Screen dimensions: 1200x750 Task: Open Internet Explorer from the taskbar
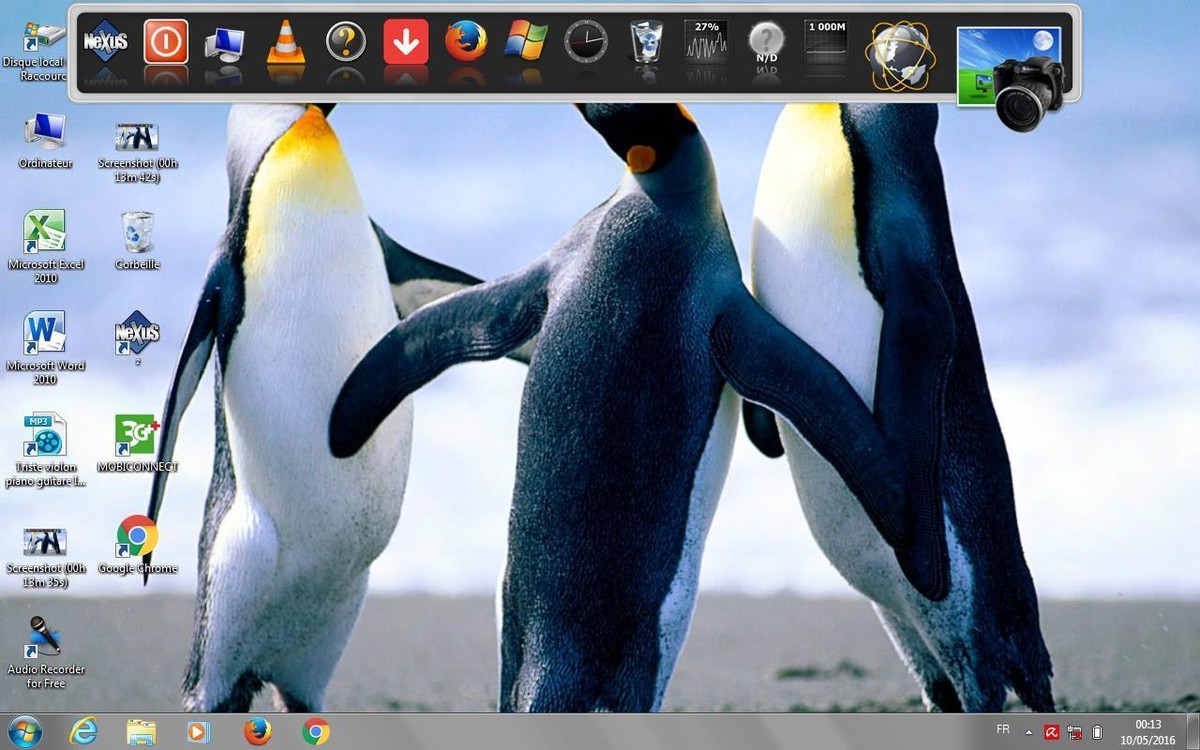click(83, 732)
